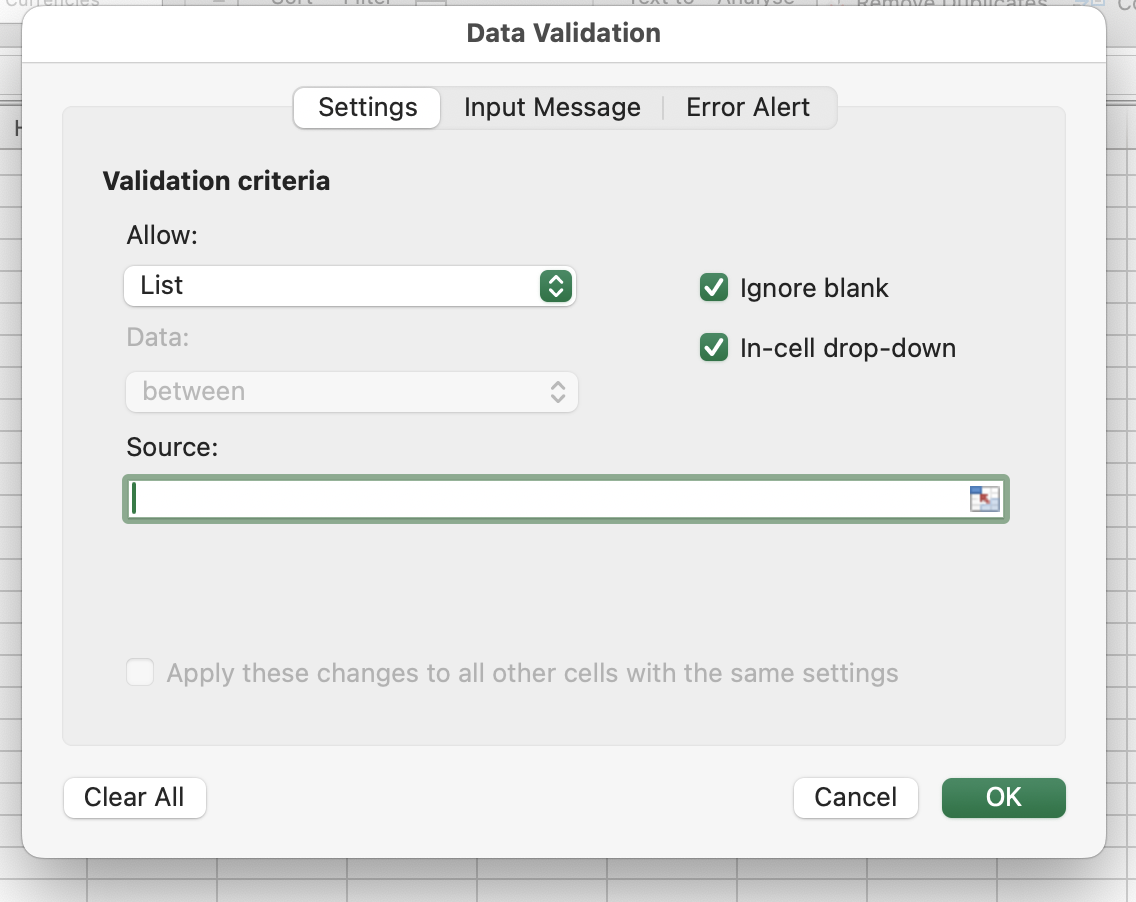This screenshot has width=1136, height=902.
Task: Click the grey arrows on the Data box
Action: click(x=558, y=392)
